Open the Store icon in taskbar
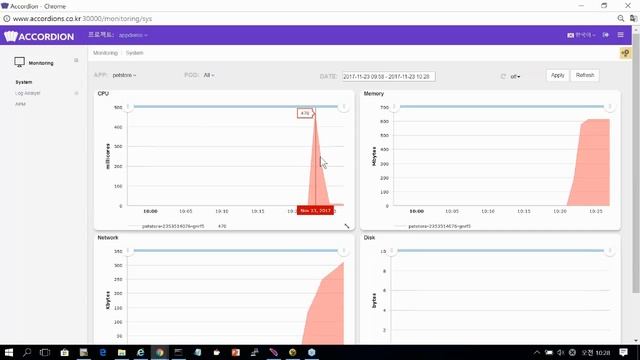 (x=64, y=353)
